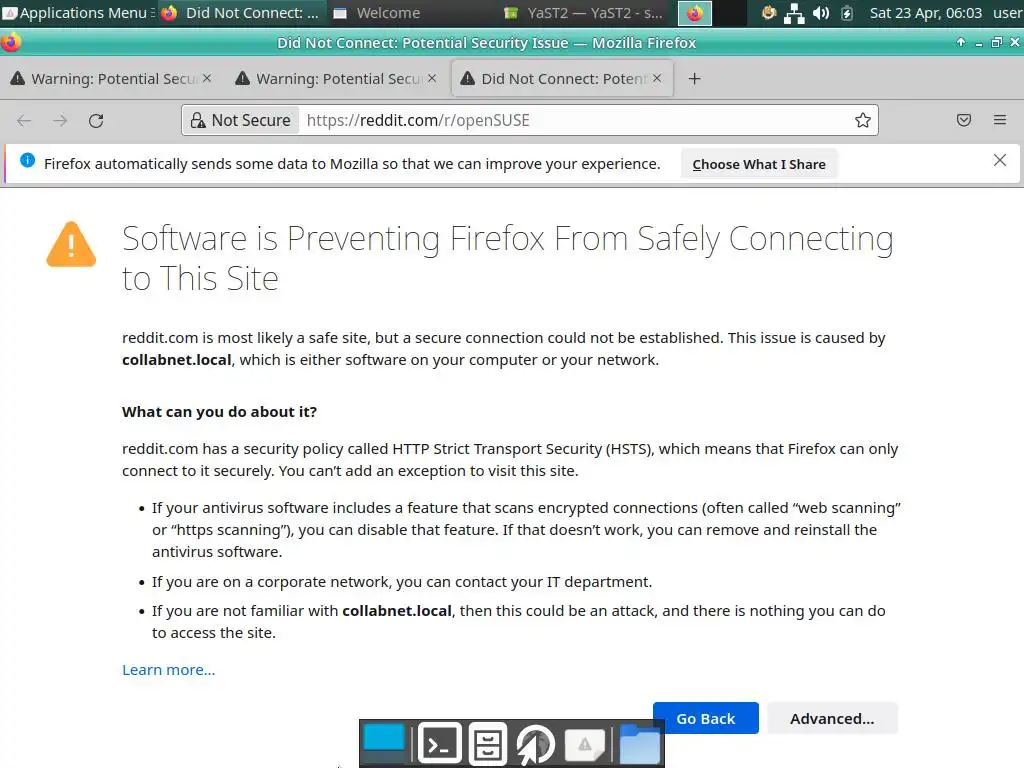The width and height of the screenshot is (1024, 768).
Task: Focus the reddit.com URL address field
Action: tap(570, 121)
